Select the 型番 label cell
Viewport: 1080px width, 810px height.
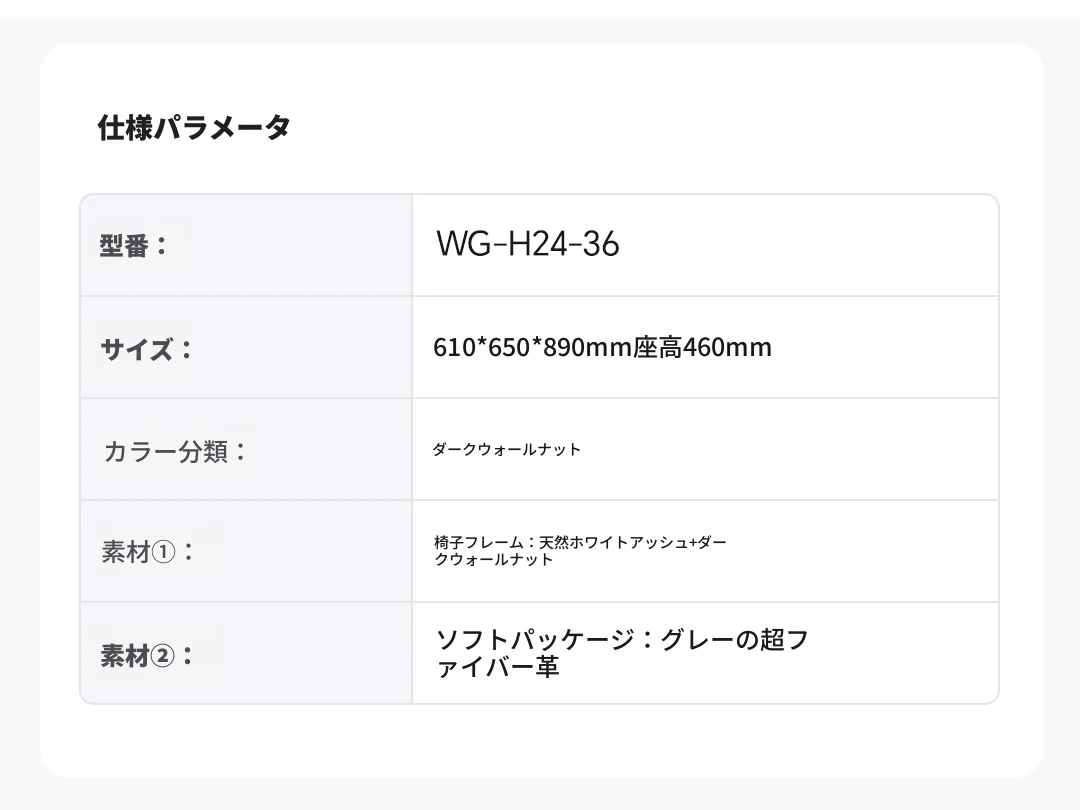click(246, 245)
